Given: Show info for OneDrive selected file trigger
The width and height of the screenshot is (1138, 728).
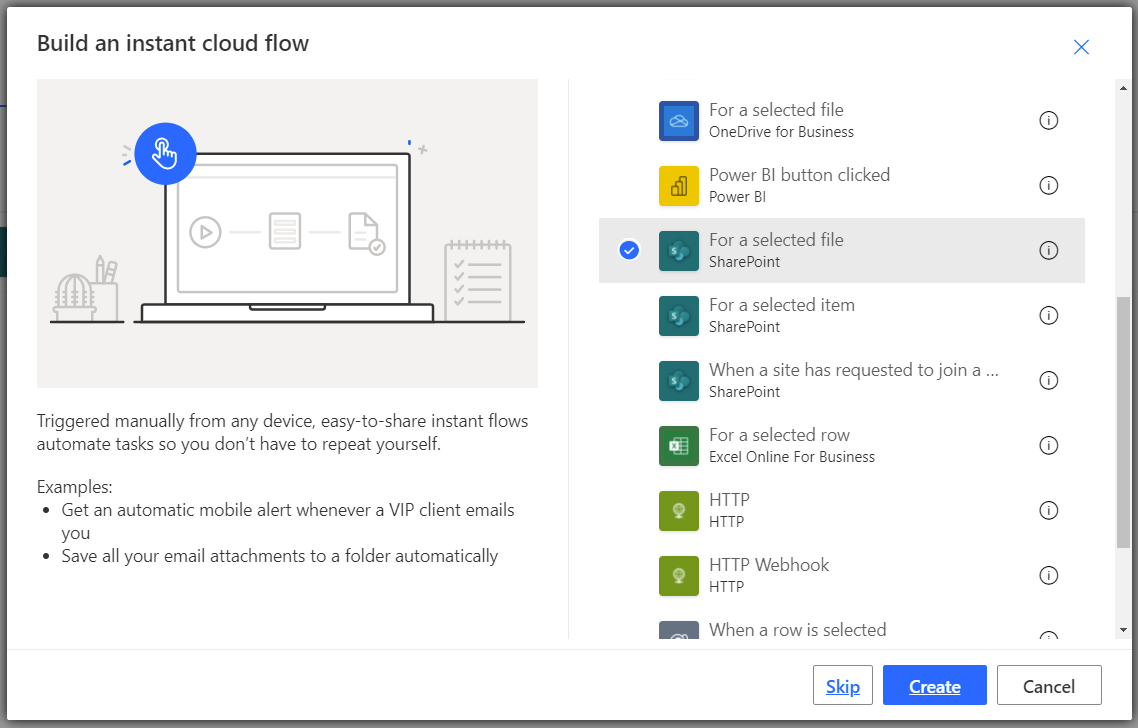Looking at the screenshot, I should point(1048,120).
